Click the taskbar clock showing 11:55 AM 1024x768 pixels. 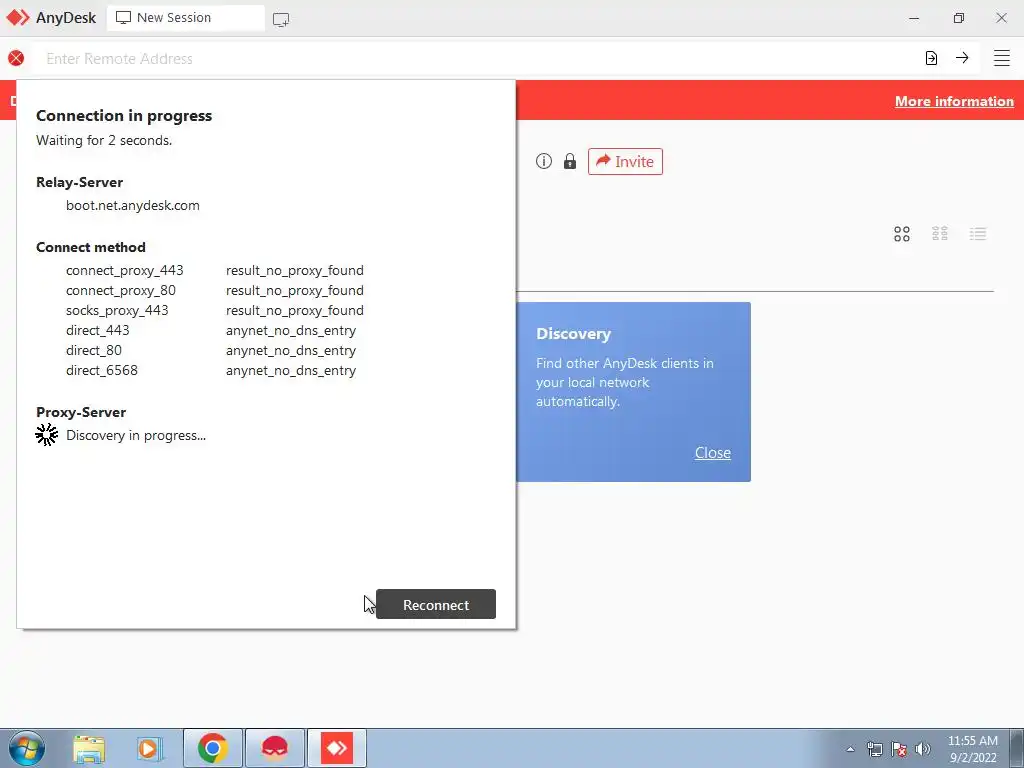coord(972,748)
